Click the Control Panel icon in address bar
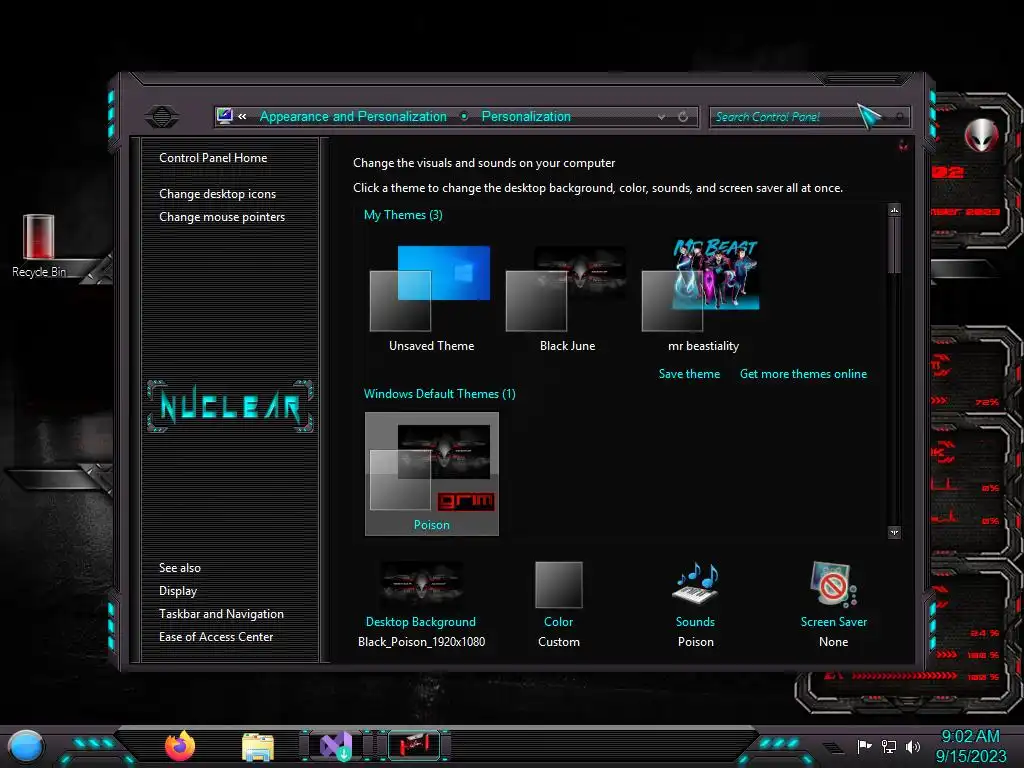 225,116
